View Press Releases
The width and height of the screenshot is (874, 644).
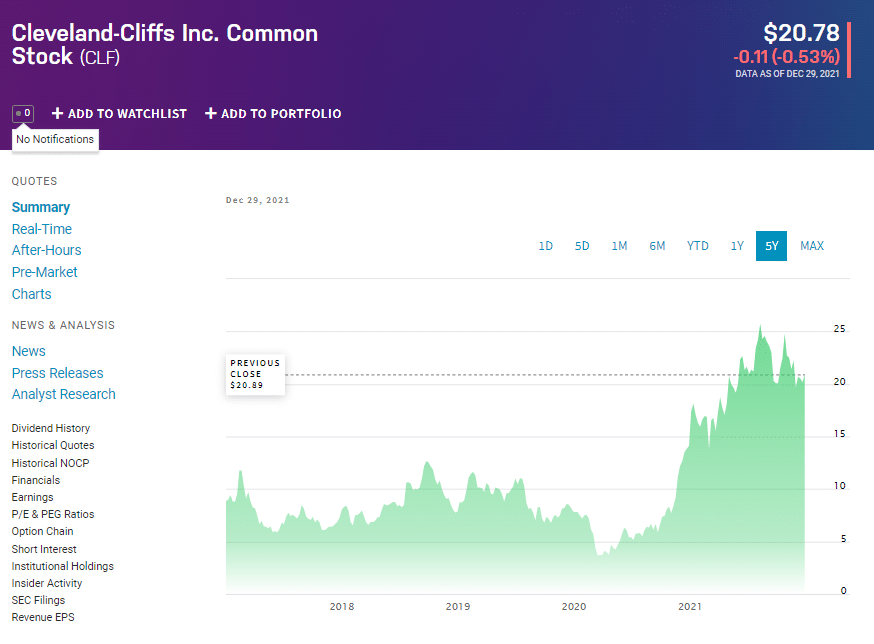[x=57, y=373]
